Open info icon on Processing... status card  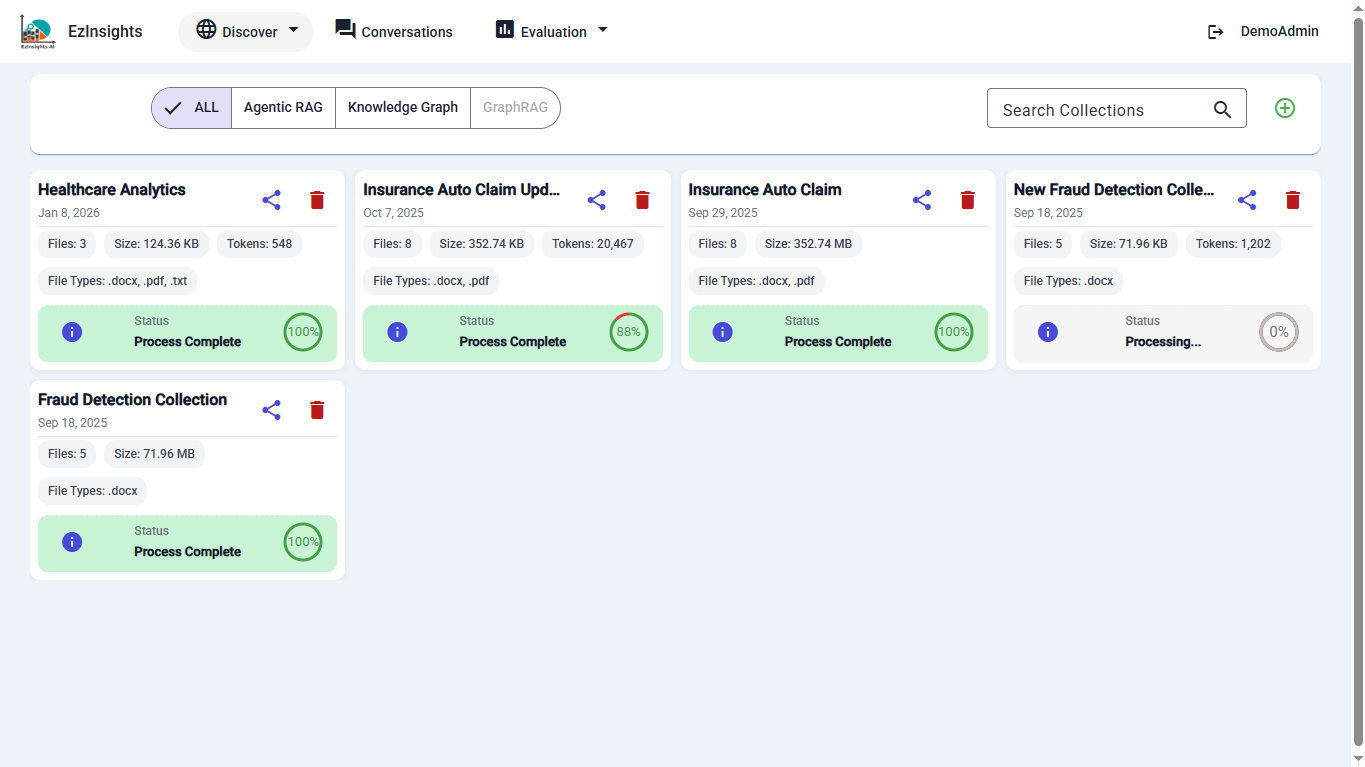(x=1048, y=332)
